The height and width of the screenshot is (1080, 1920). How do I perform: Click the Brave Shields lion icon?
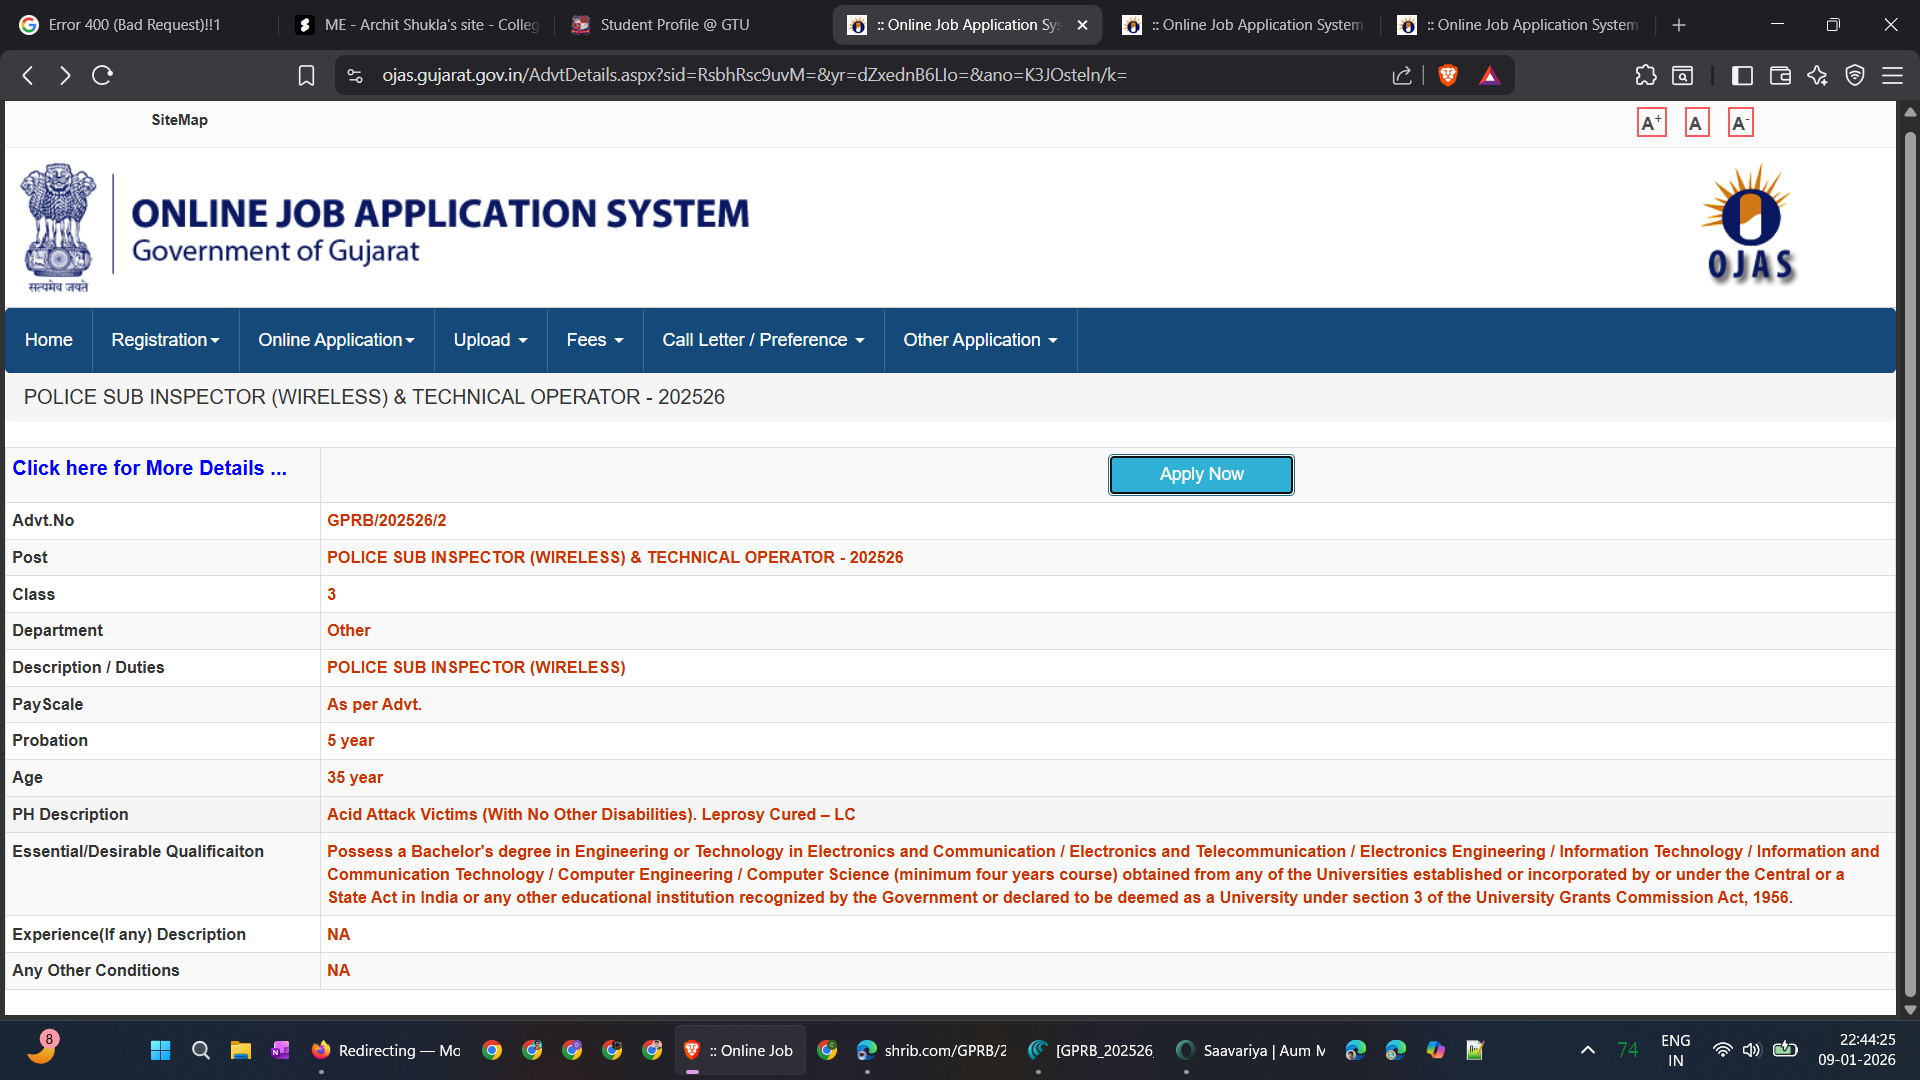coord(1447,75)
